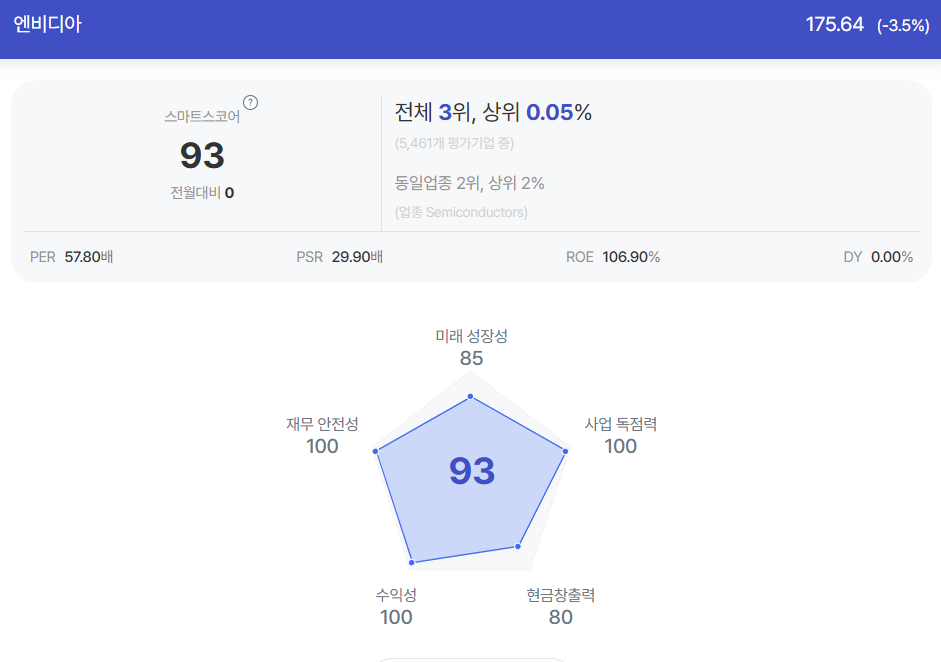
Task: Select the 엔비디아 title in header
Action: tap(47, 24)
